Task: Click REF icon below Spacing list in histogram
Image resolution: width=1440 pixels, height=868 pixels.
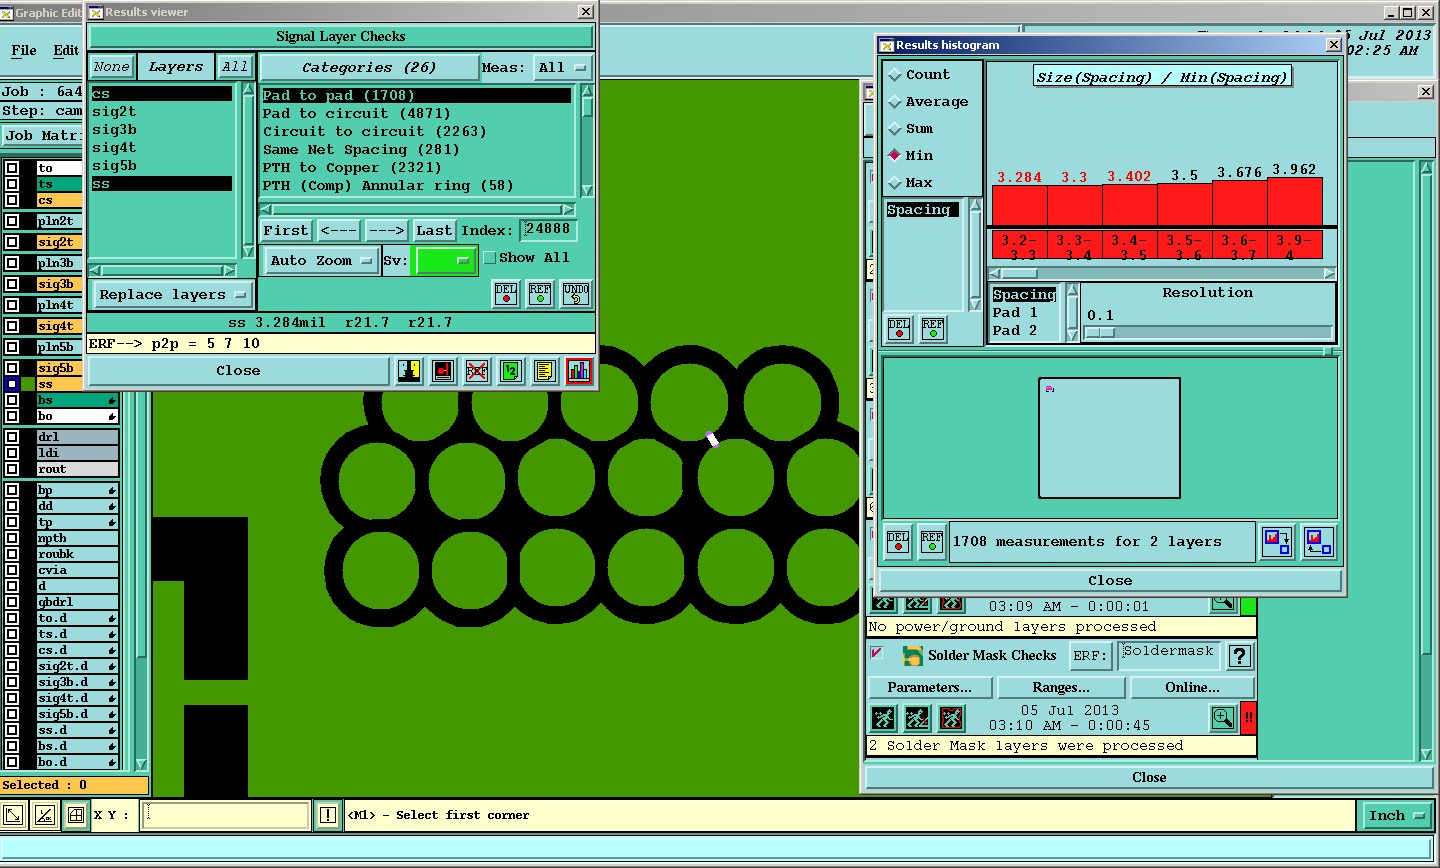Action: point(933,329)
